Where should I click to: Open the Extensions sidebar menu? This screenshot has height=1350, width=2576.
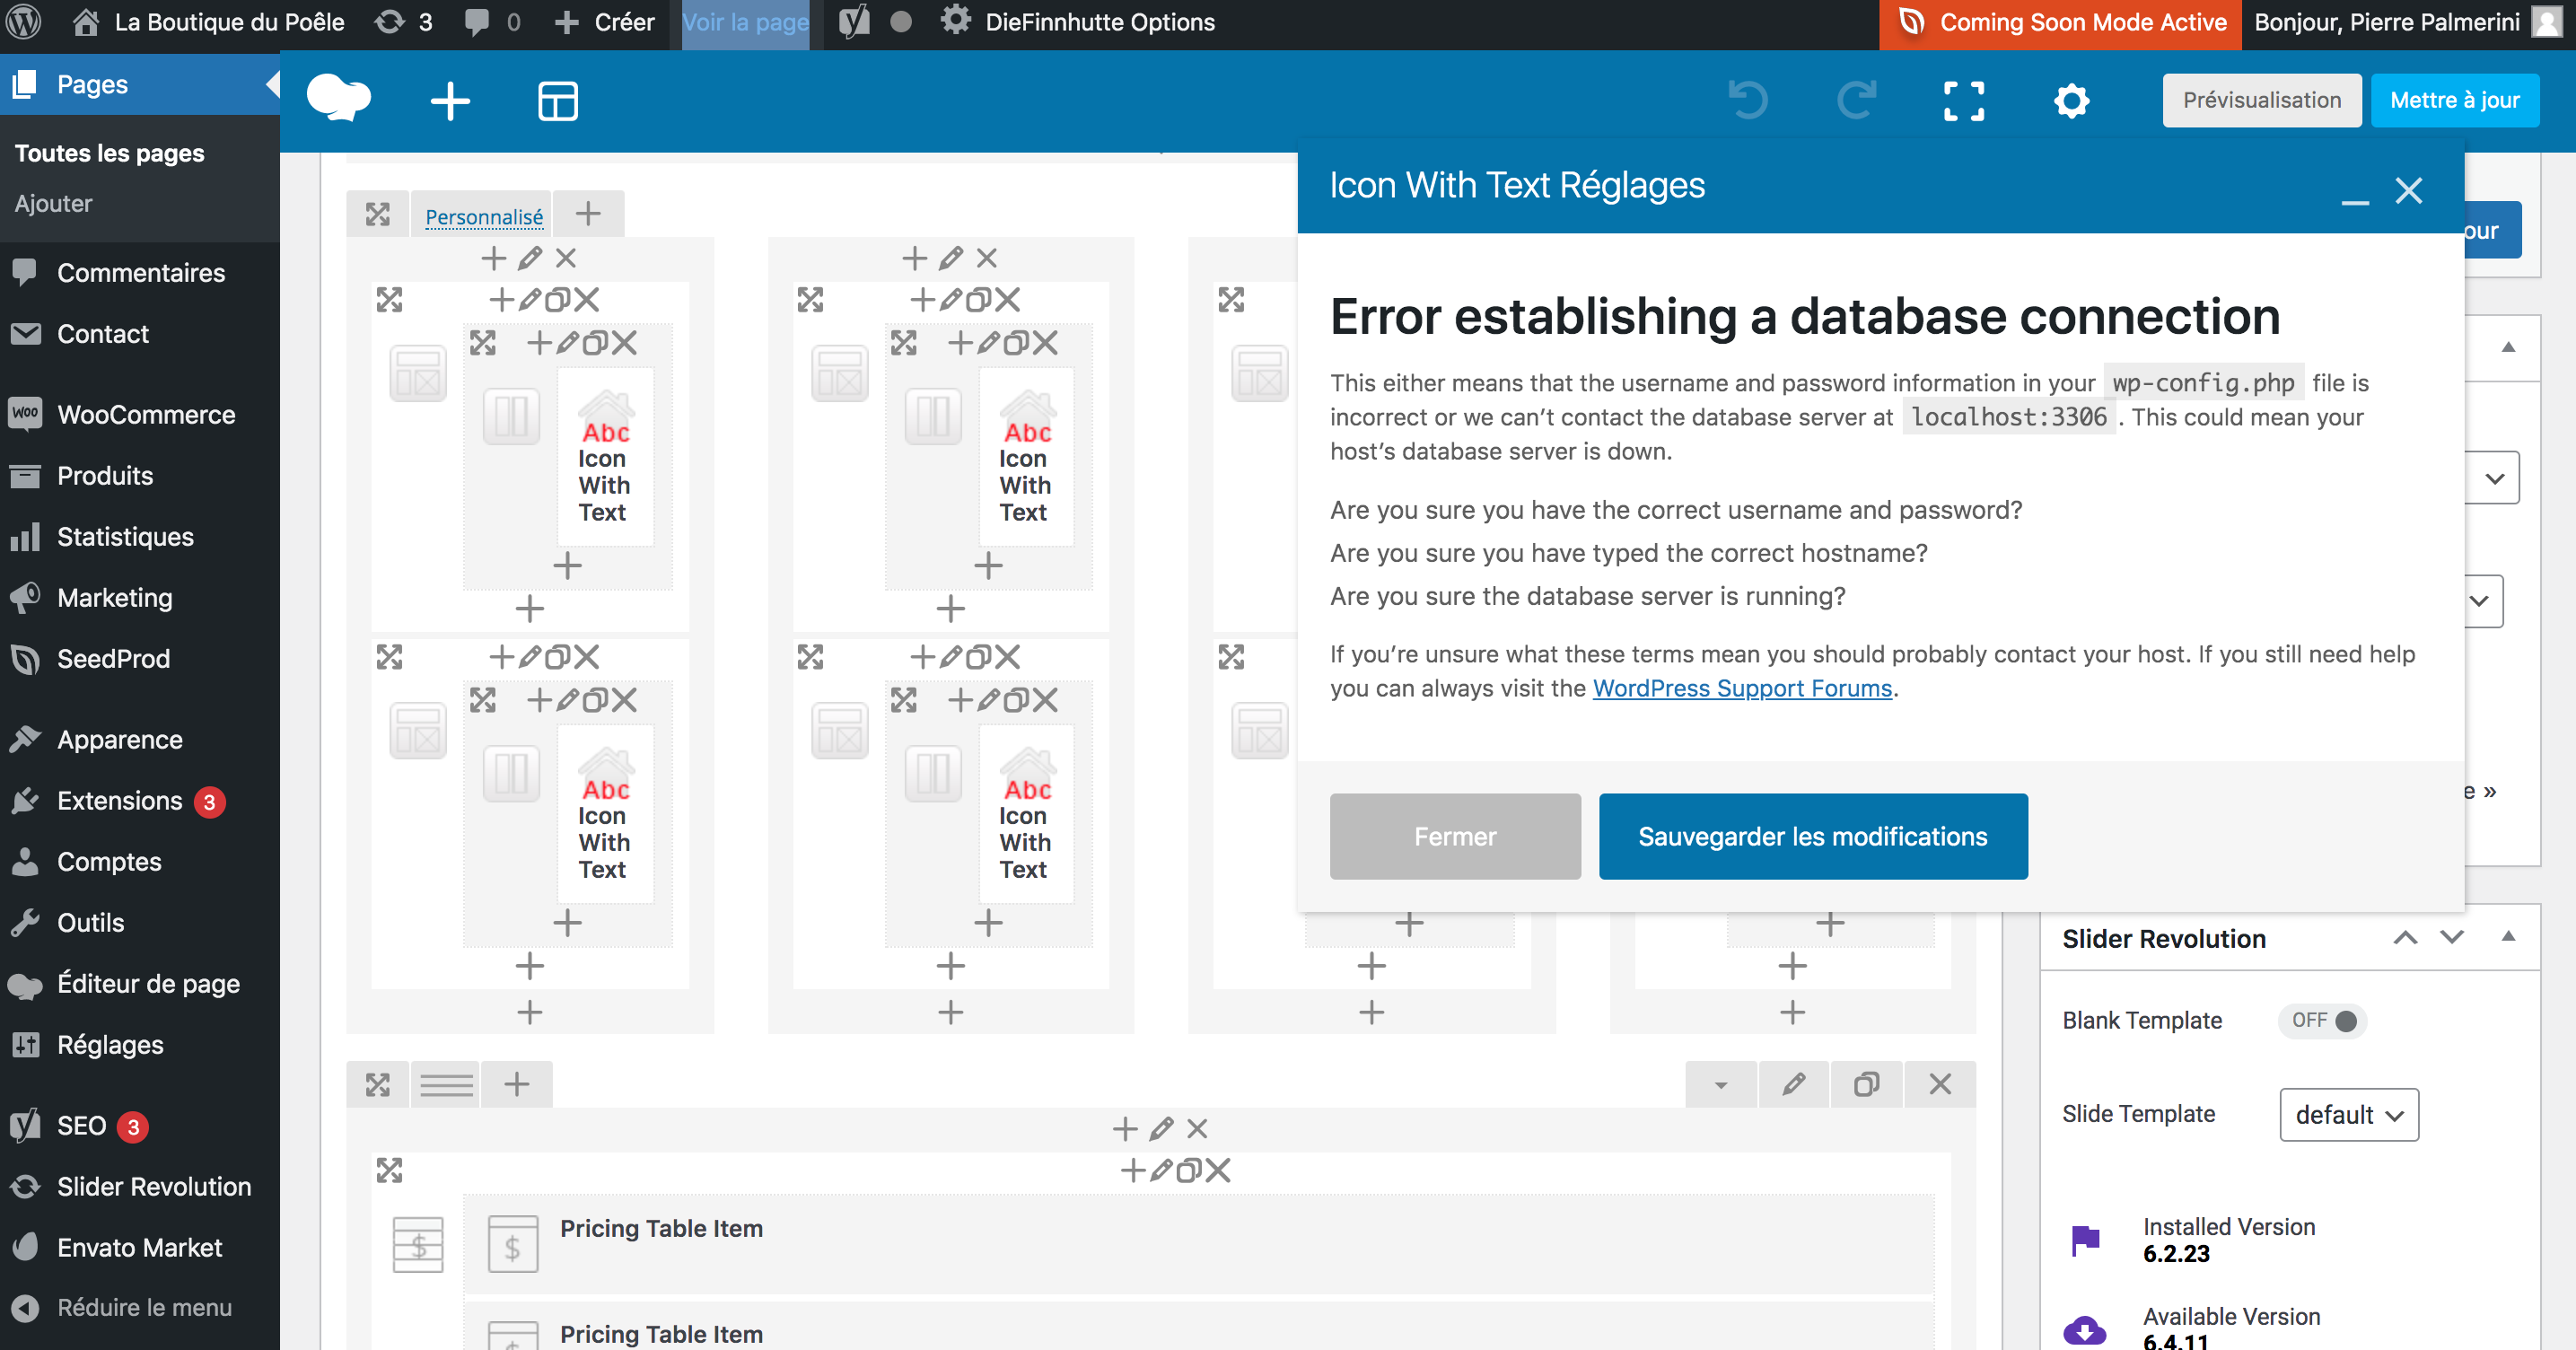tap(119, 800)
